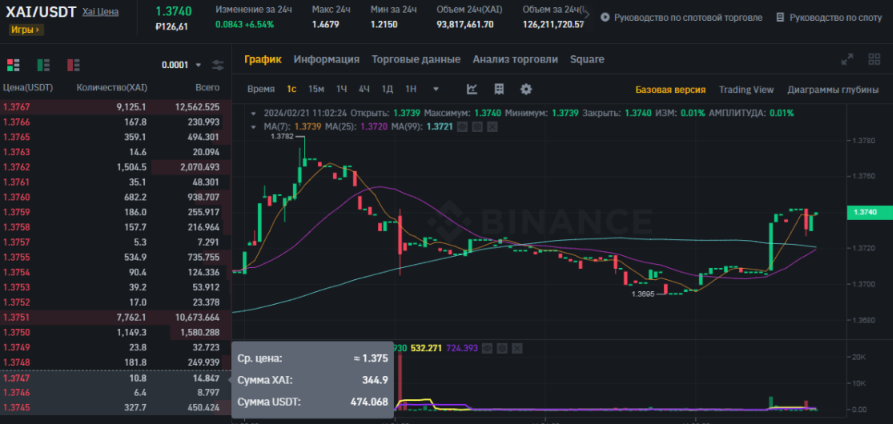Click the Количество(XAI) column header
This screenshot has height=424, width=893.
(x=112, y=88)
